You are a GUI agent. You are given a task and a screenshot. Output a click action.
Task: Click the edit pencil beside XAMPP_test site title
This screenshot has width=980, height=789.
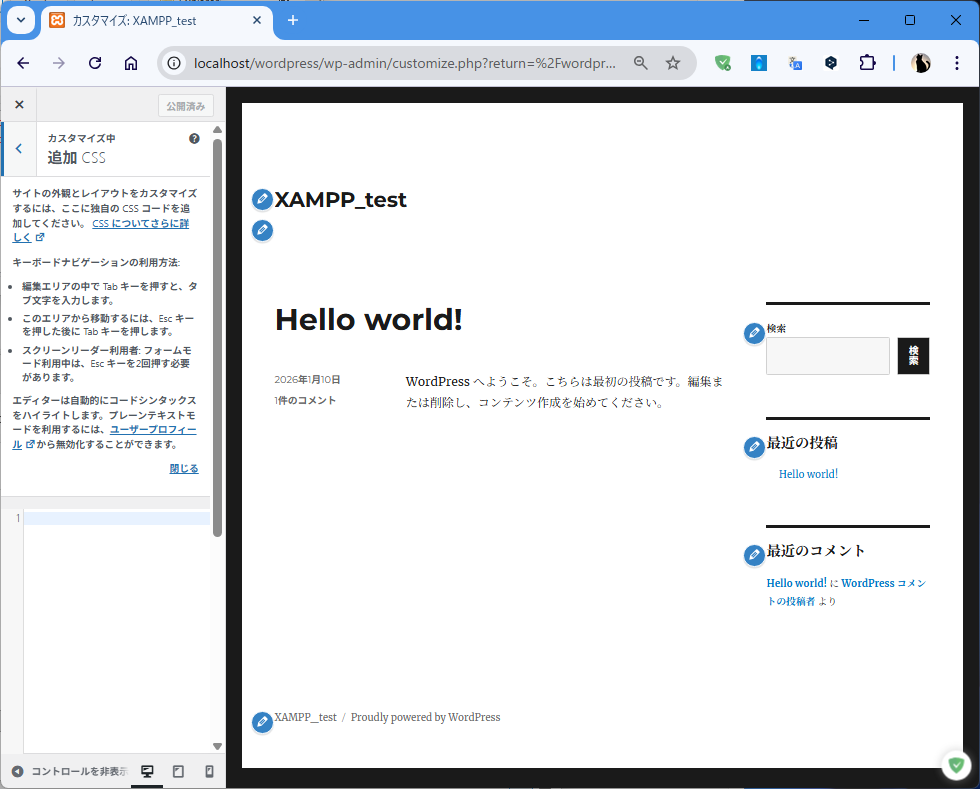262,200
